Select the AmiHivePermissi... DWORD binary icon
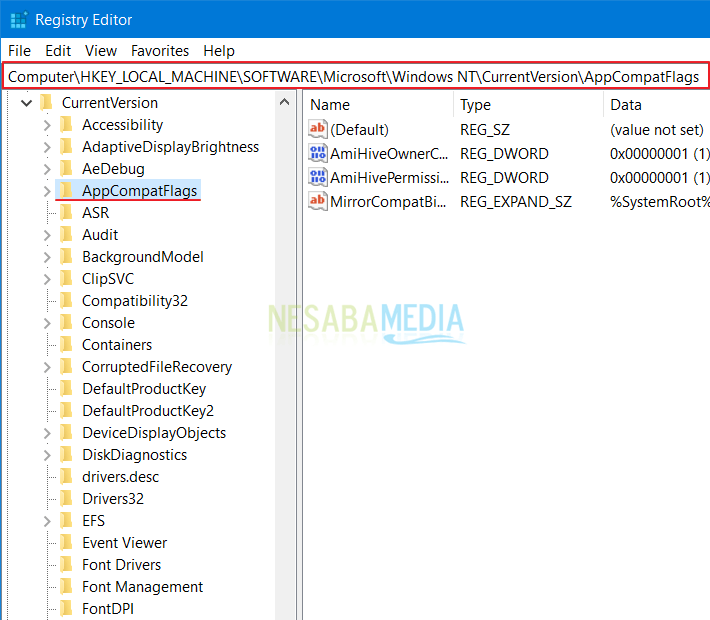 point(318,177)
